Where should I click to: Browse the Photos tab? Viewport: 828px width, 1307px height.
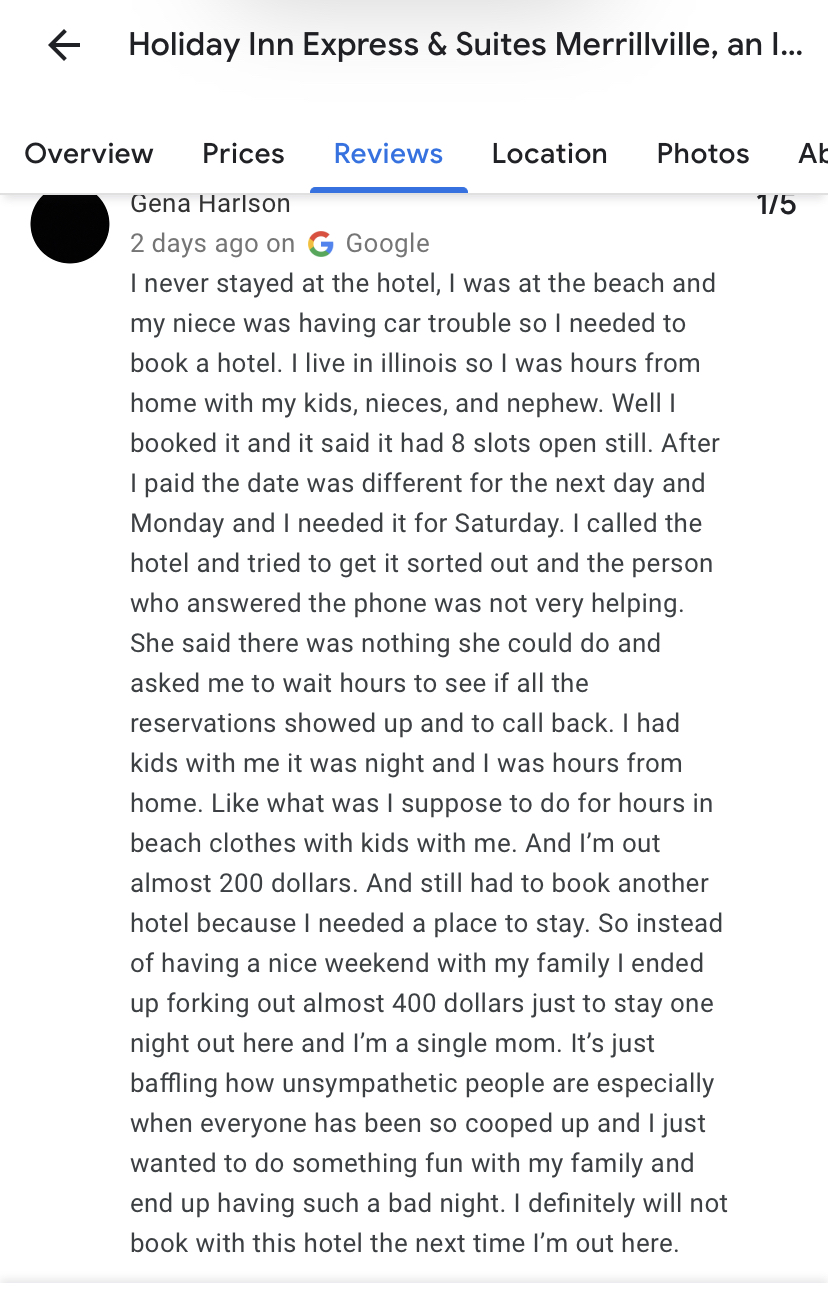[702, 153]
